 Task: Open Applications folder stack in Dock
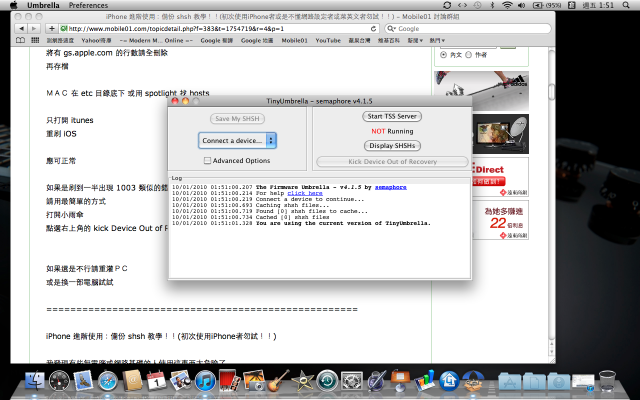pos(510,381)
